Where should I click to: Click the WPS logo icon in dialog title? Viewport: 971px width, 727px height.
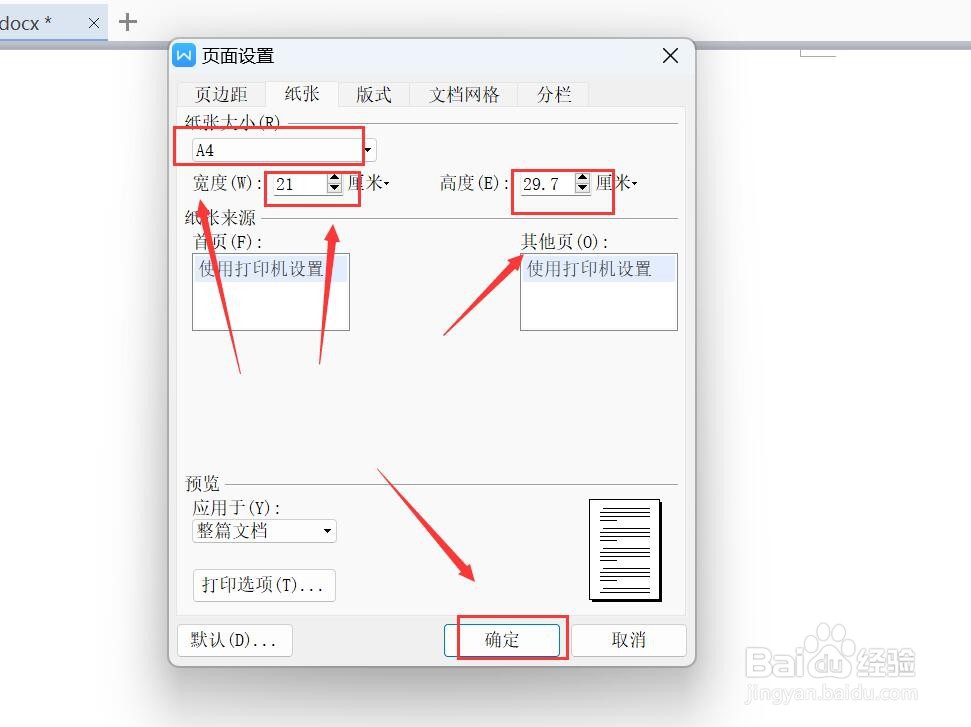click(183, 55)
